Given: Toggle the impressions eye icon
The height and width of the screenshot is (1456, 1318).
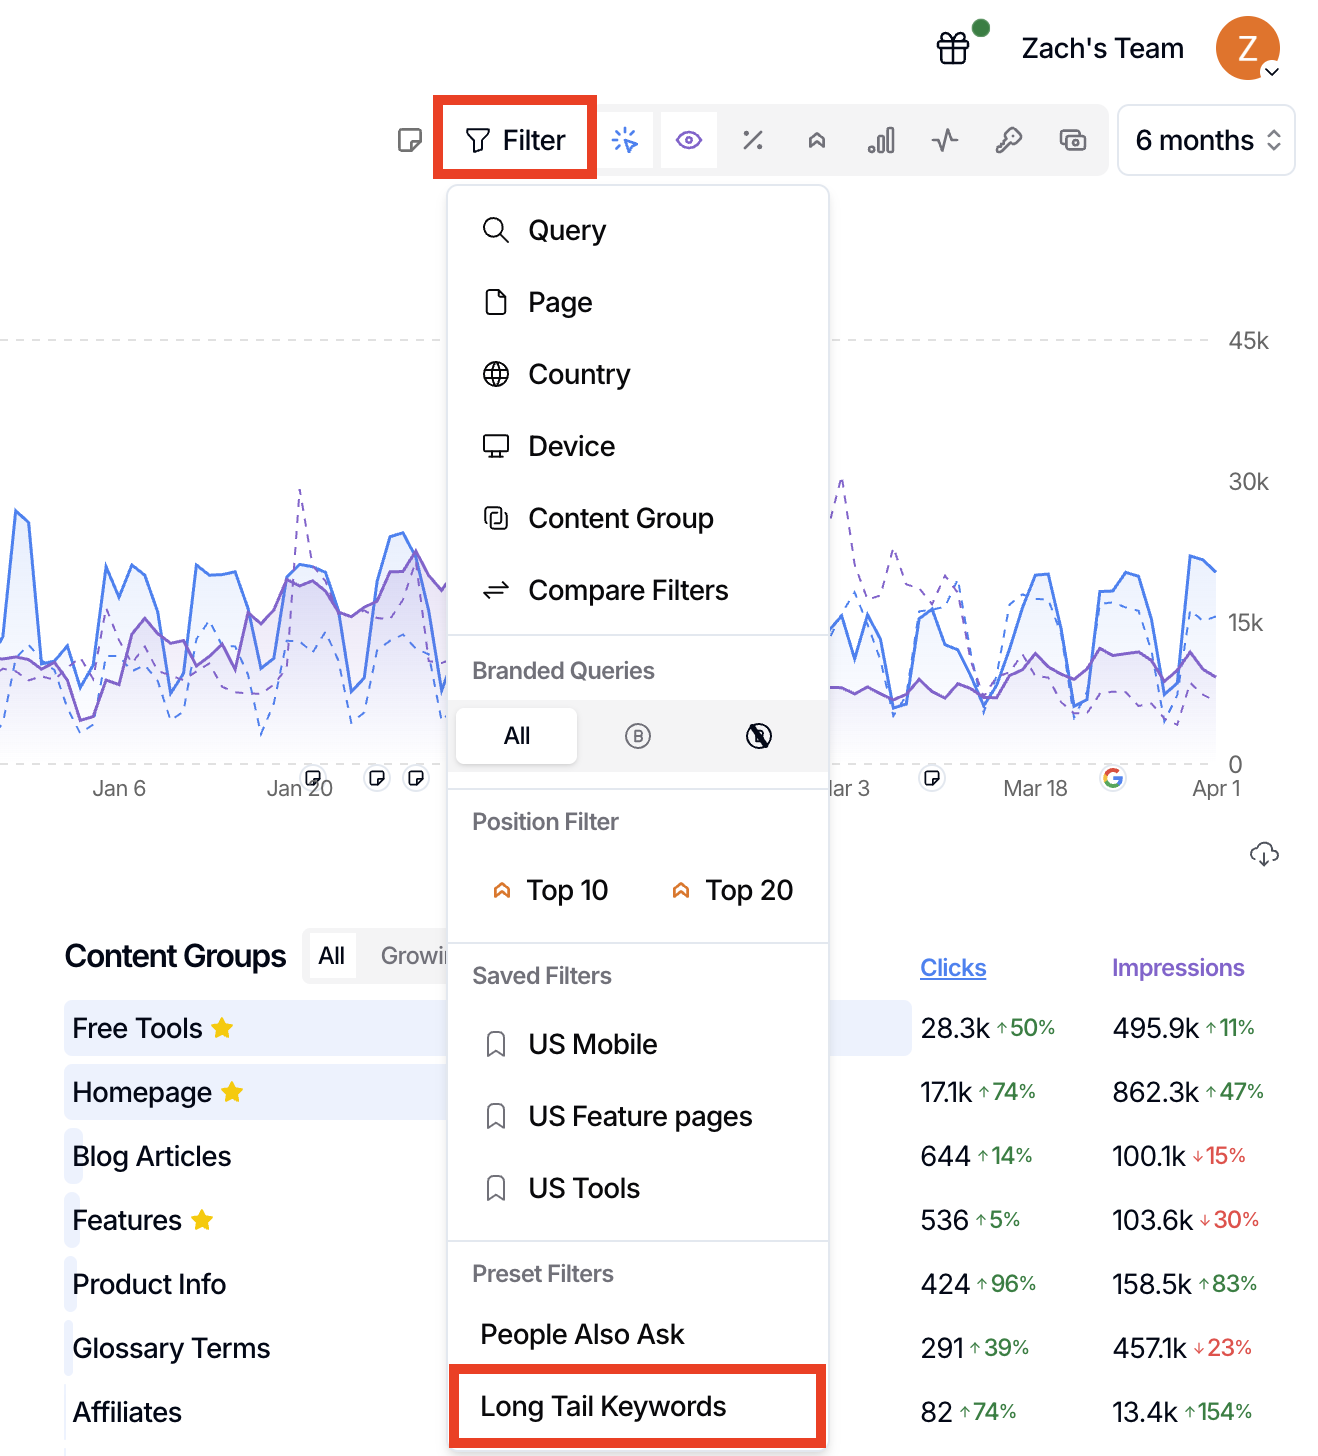Looking at the screenshot, I should point(689,140).
